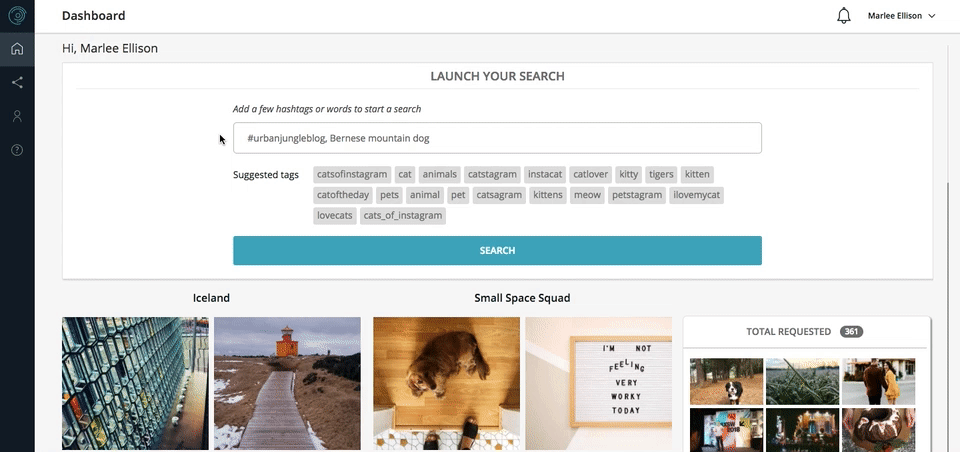Image resolution: width=960 pixels, height=452 pixels.
Task: Open the frosty grass requested thumbnail
Action: coord(803,382)
